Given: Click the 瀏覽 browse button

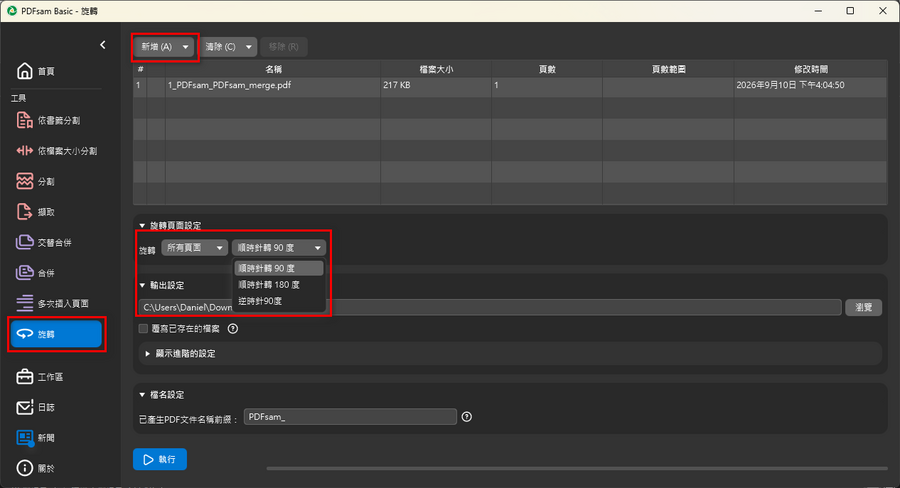Looking at the screenshot, I should click(x=863, y=307).
